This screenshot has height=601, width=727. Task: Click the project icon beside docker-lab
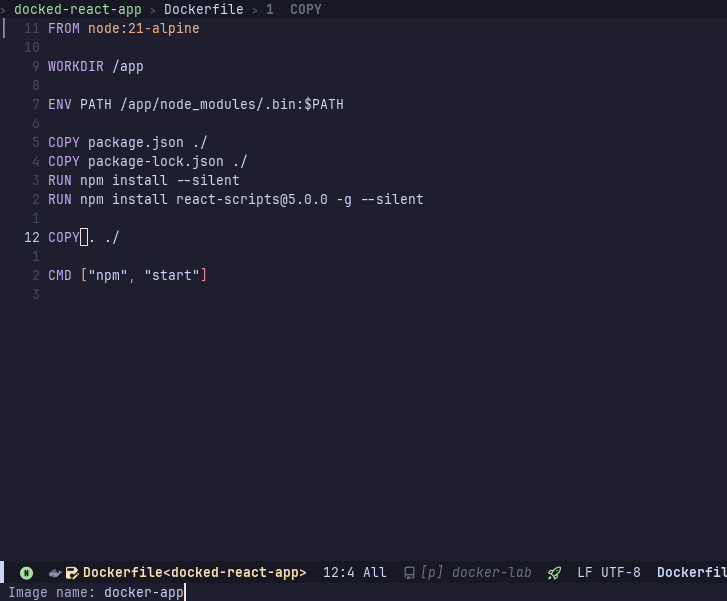point(409,573)
